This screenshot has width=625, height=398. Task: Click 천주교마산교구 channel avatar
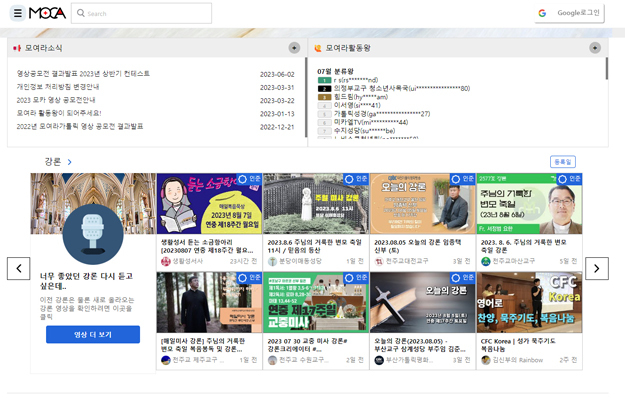click(x=485, y=261)
